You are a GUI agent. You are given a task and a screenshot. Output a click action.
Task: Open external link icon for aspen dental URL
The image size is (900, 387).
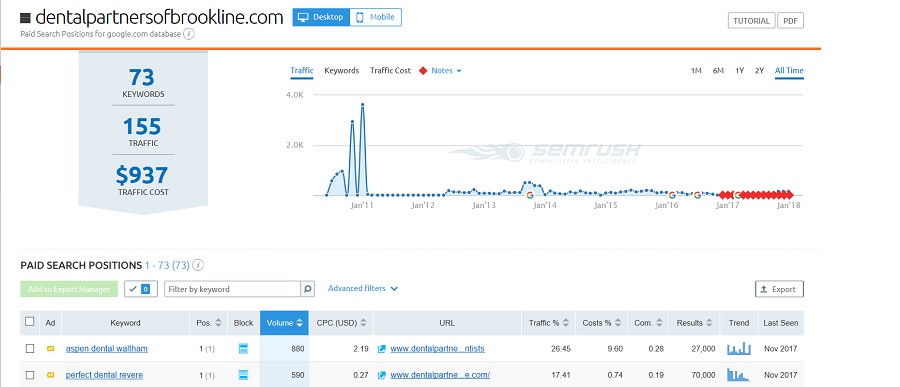pyautogui.click(x=382, y=349)
